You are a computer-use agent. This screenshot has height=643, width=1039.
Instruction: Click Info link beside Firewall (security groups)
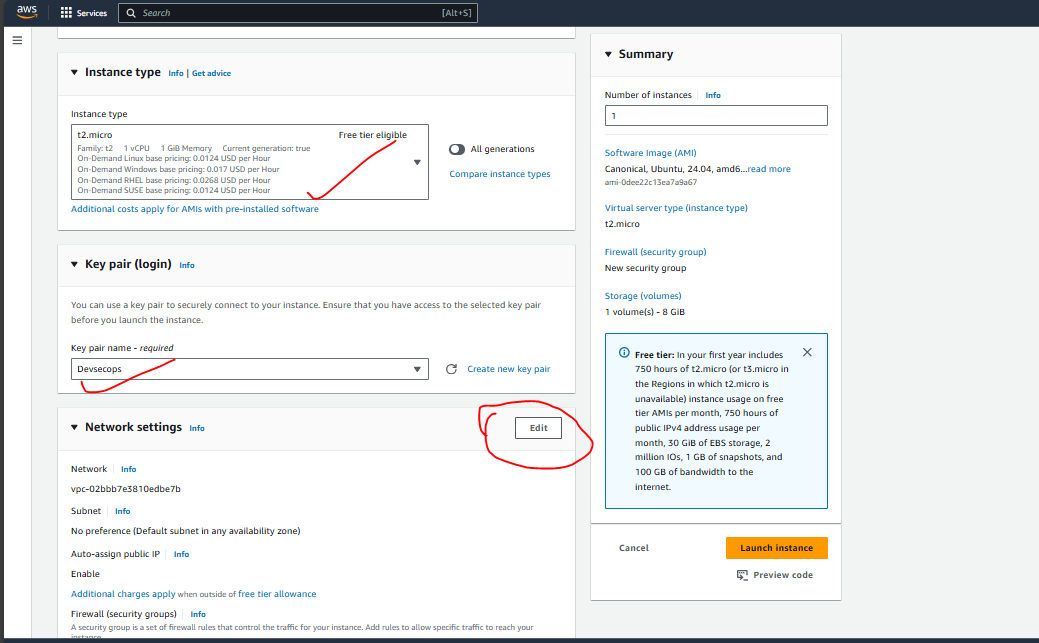pyautogui.click(x=198, y=614)
